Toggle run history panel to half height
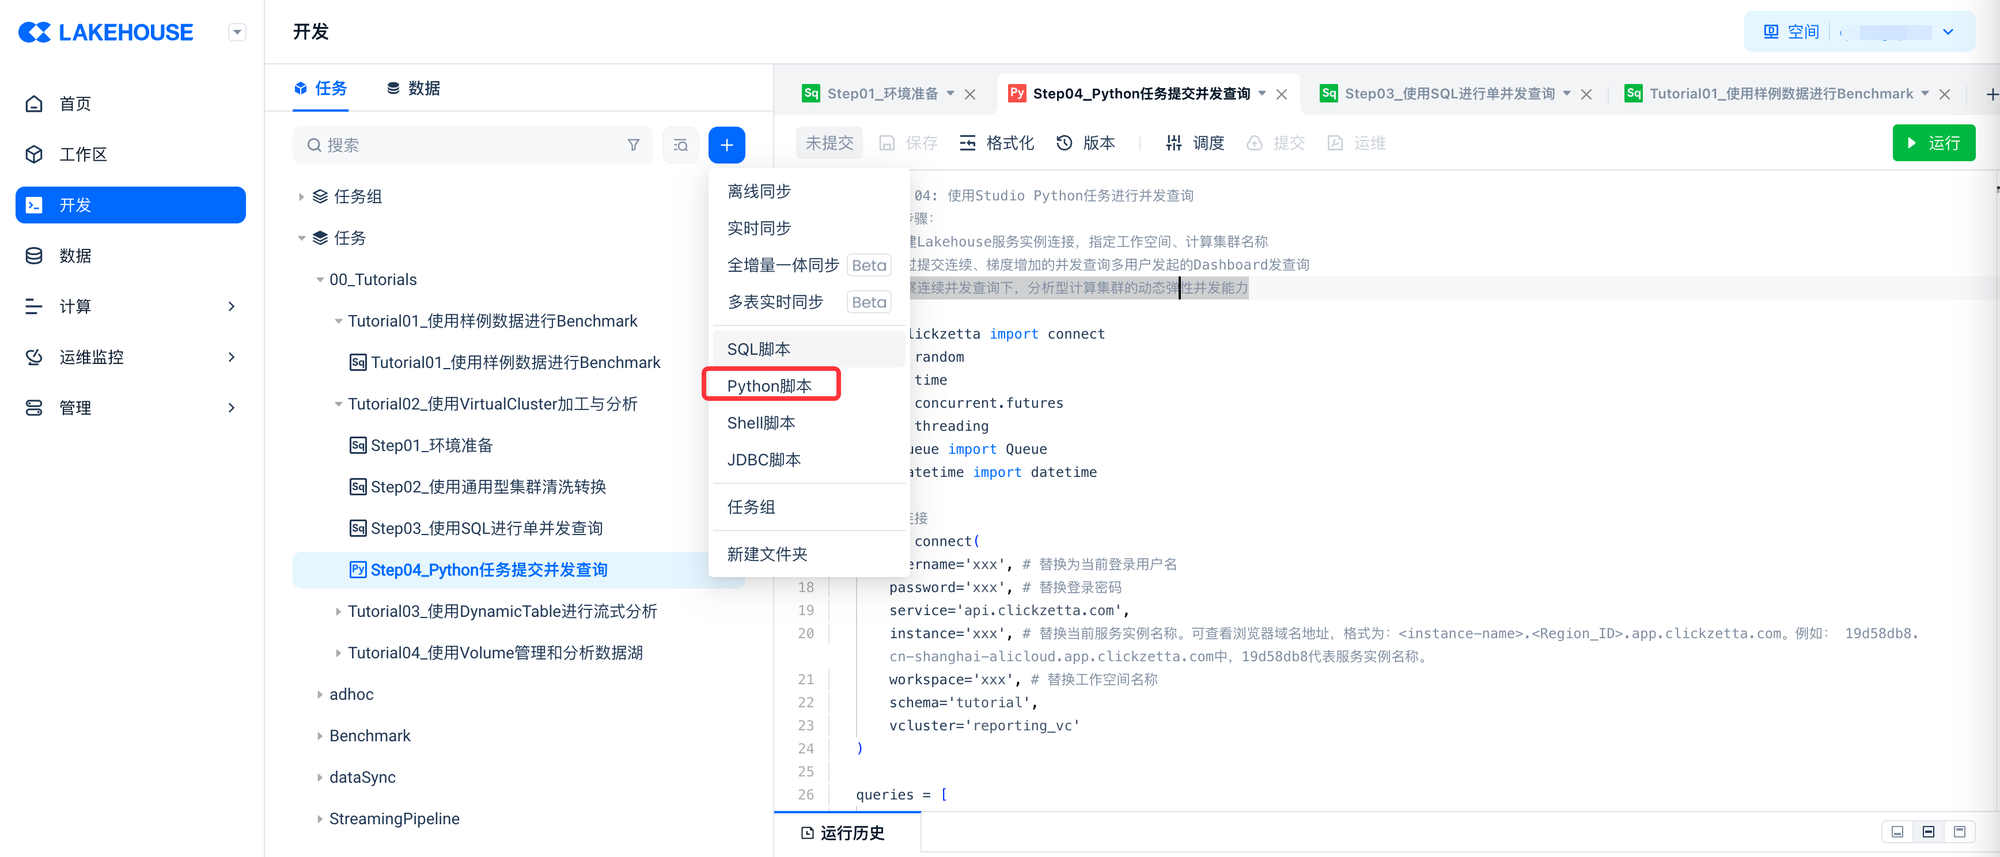The image size is (2000, 857). 1928,832
